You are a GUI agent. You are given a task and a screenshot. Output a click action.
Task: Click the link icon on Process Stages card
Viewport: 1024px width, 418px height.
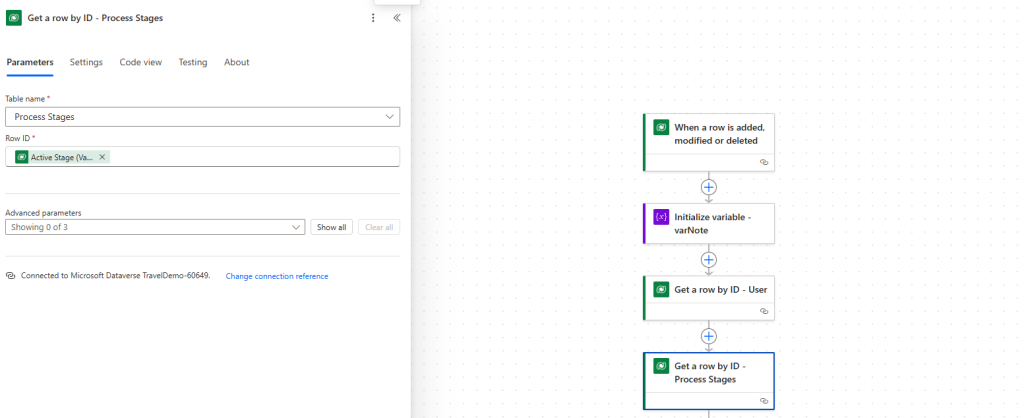(x=764, y=401)
